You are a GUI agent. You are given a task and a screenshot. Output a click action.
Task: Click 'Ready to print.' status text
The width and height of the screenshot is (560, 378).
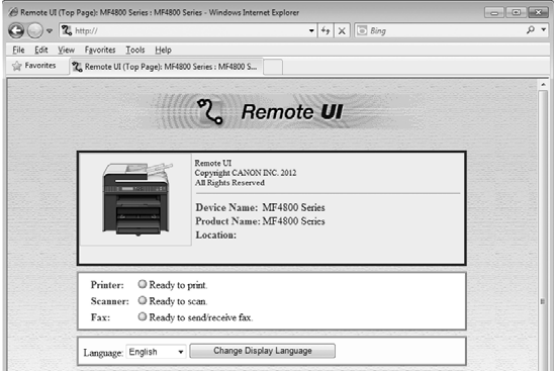[178, 285]
